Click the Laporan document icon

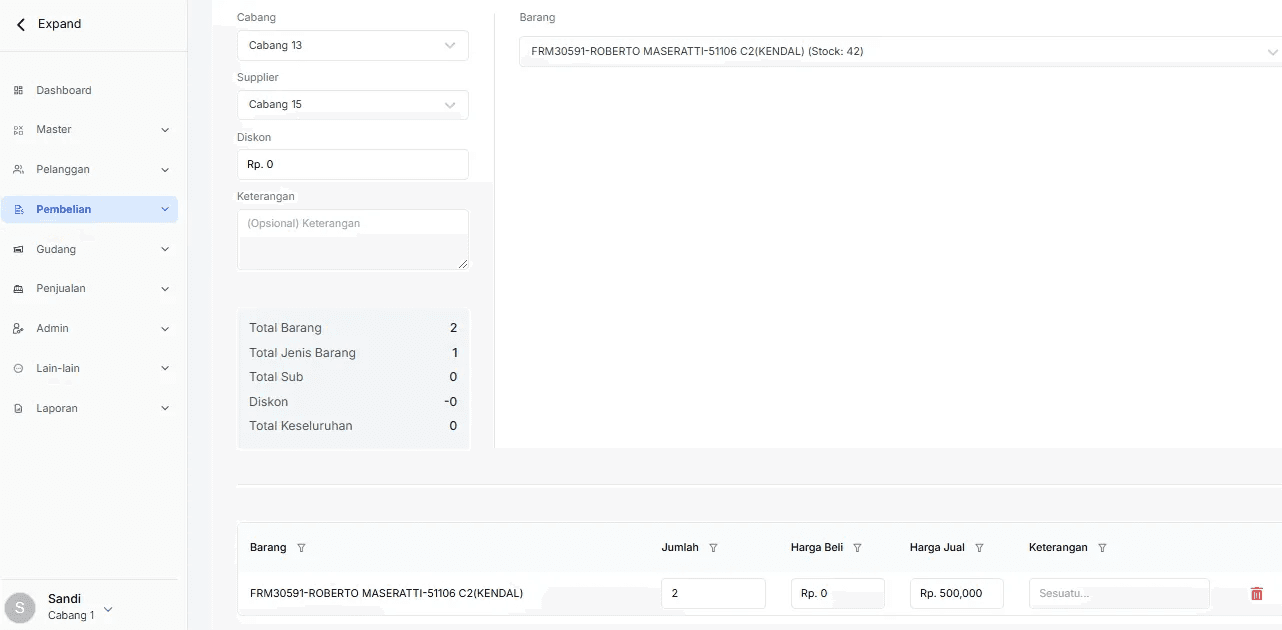click(x=18, y=408)
